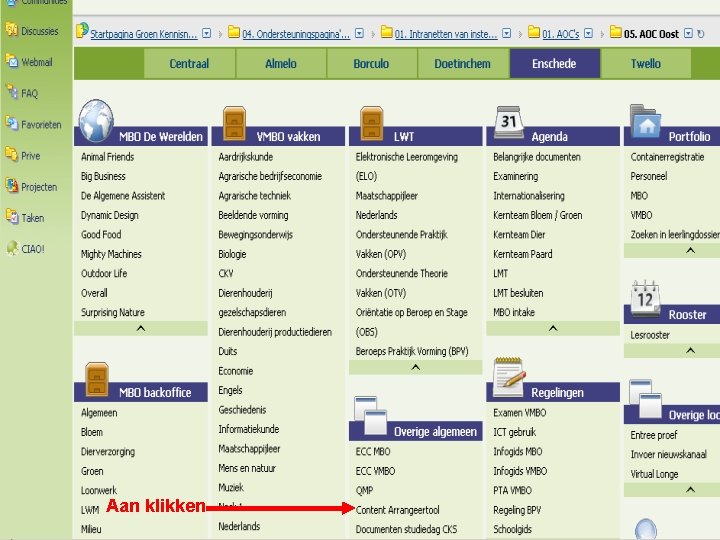This screenshot has height=540, width=720.
Task: Open Dierverzorging under MBO backoffice
Action: pyautogui.click(x=108, y=451)
